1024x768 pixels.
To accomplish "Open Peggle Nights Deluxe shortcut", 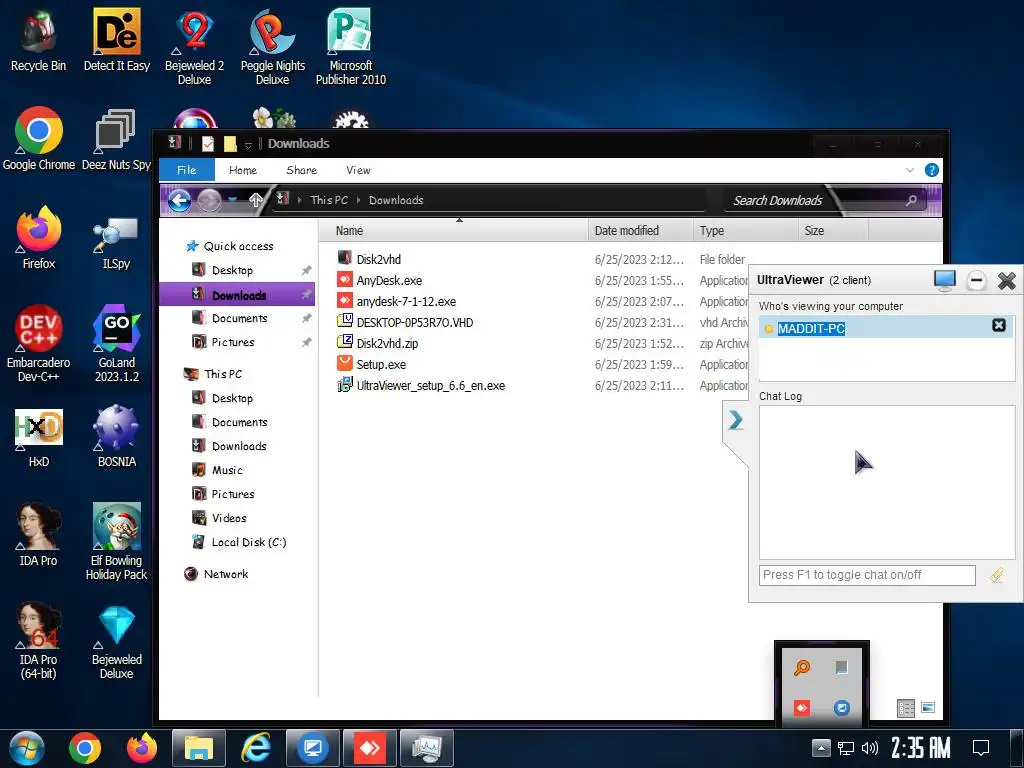I will (x=272, y=47).
